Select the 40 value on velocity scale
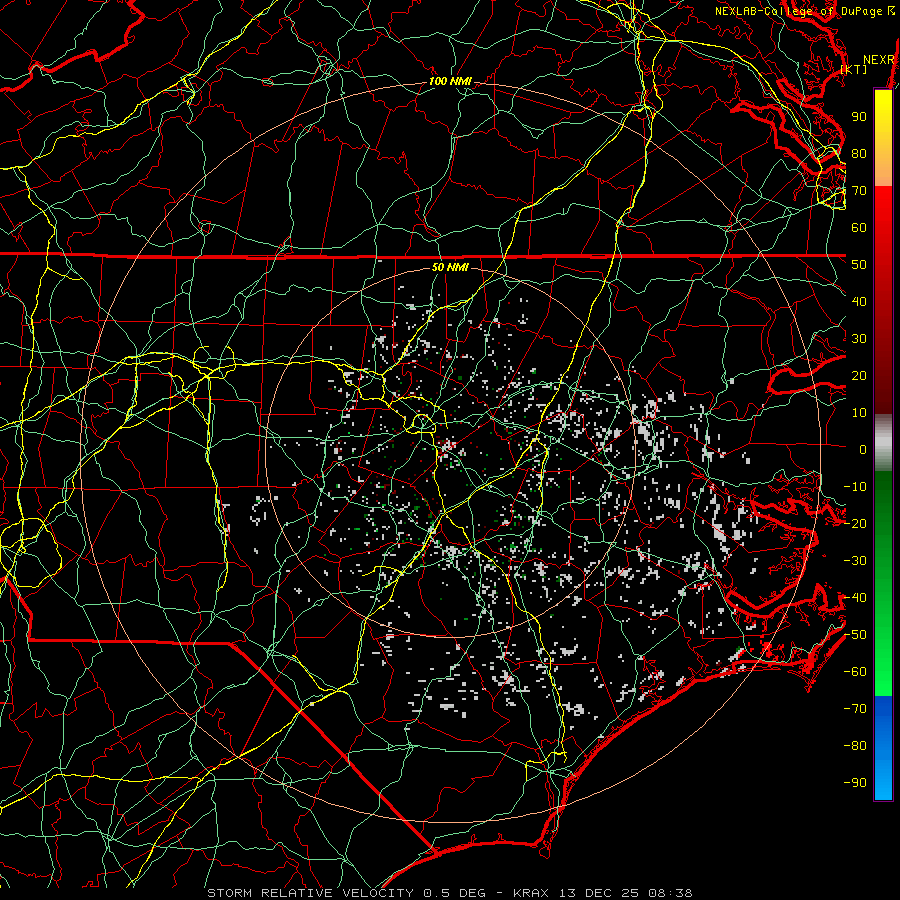Viewport: 900px width, 900px height. pos(859,301)
